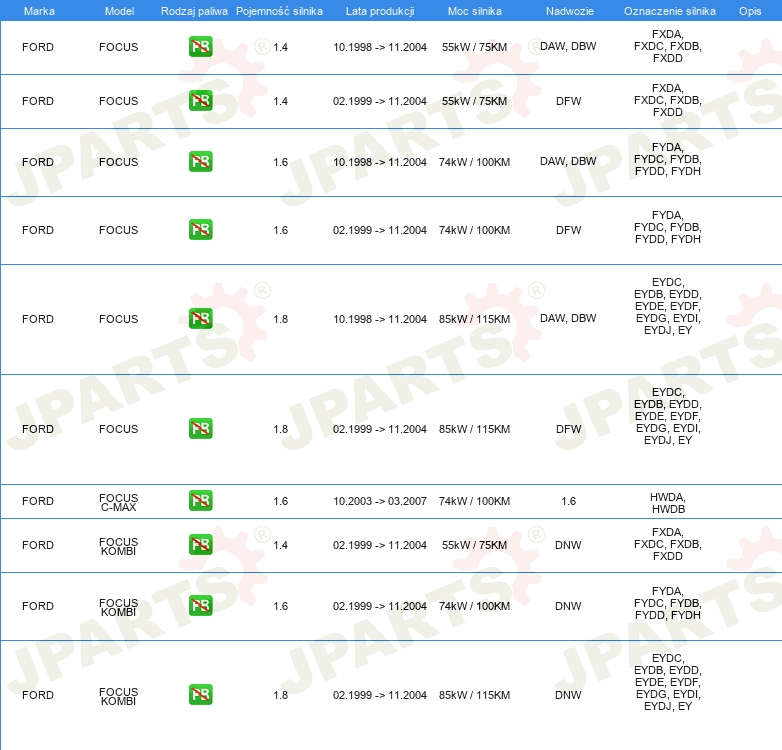Click the petrol fuel icon for Focus 1.4 DAW, DBW

click(x=200, y=46)
